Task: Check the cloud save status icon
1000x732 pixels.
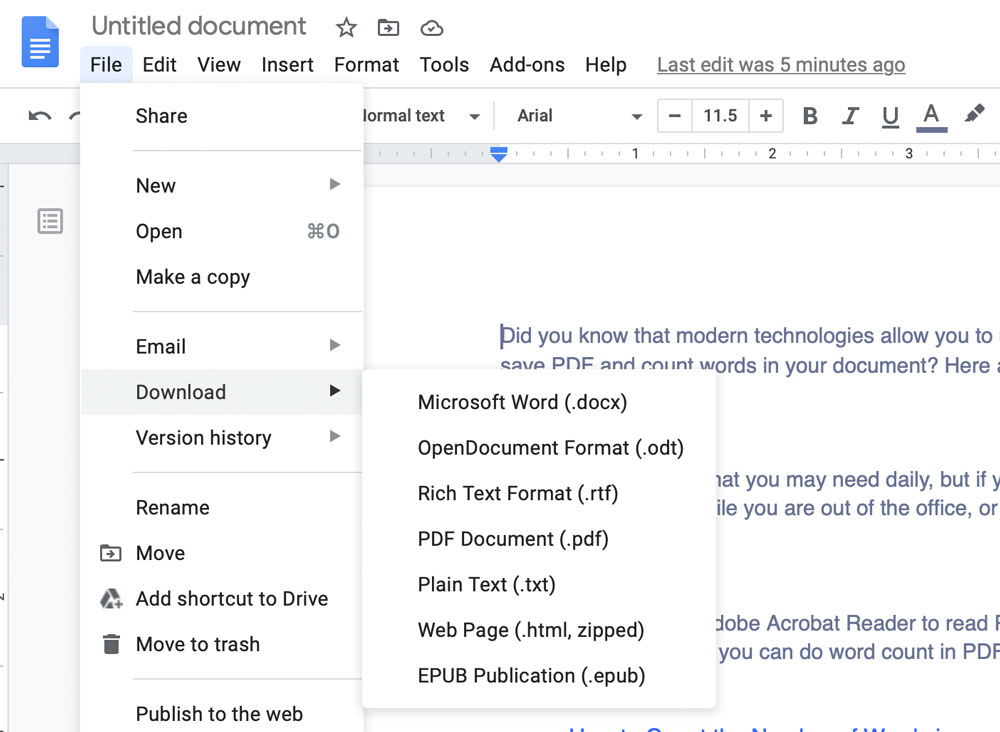Action: (x=431, y=27)
